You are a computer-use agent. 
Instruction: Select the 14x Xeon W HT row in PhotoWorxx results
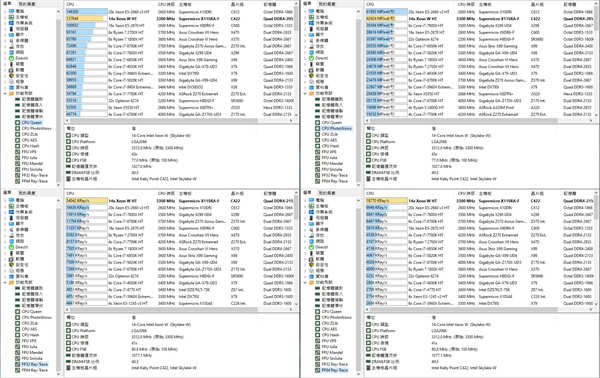480,18
